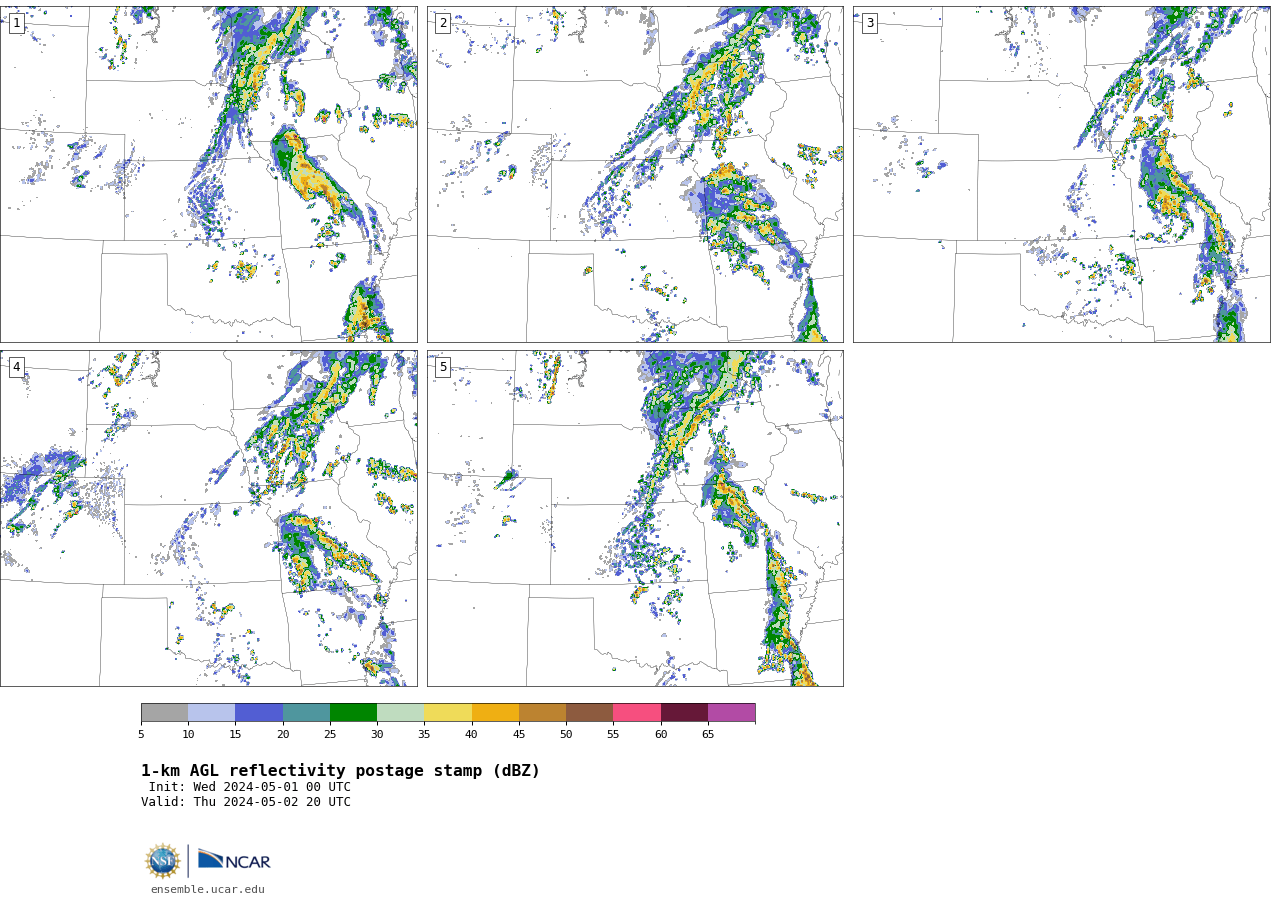Click the Init Wed 2024-05-01 00 UTC line

click(250, 787)
